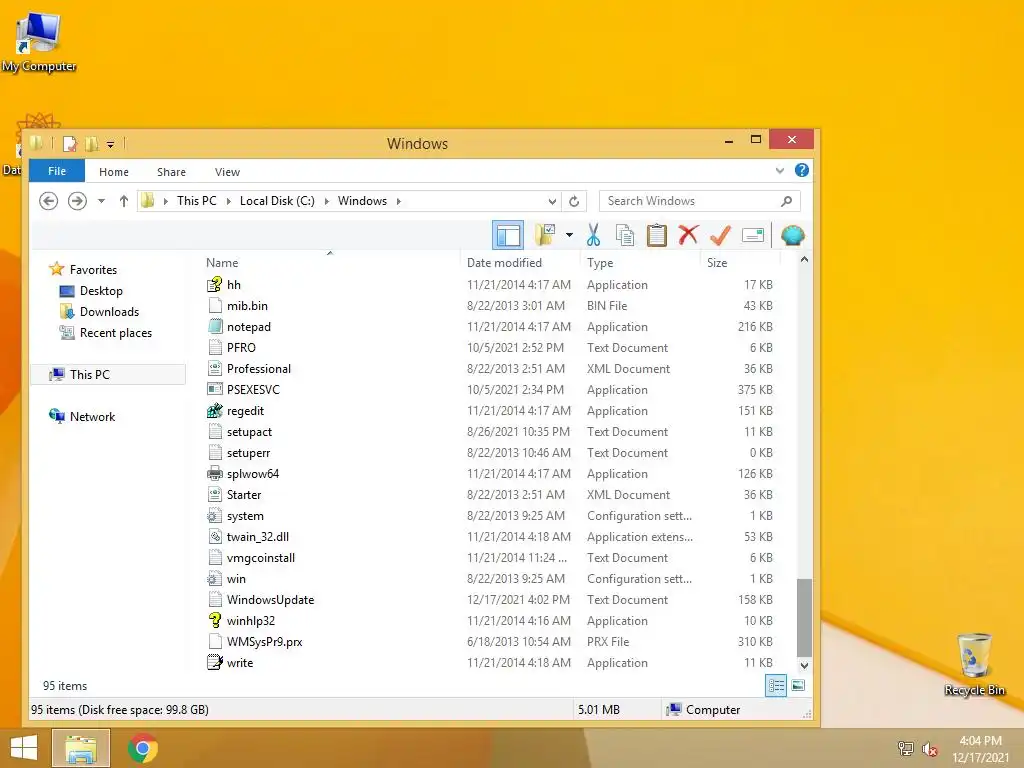Select Recent places in navigation pane
The height and width of the screenshot is (768, 1024).
pos(116,332)
